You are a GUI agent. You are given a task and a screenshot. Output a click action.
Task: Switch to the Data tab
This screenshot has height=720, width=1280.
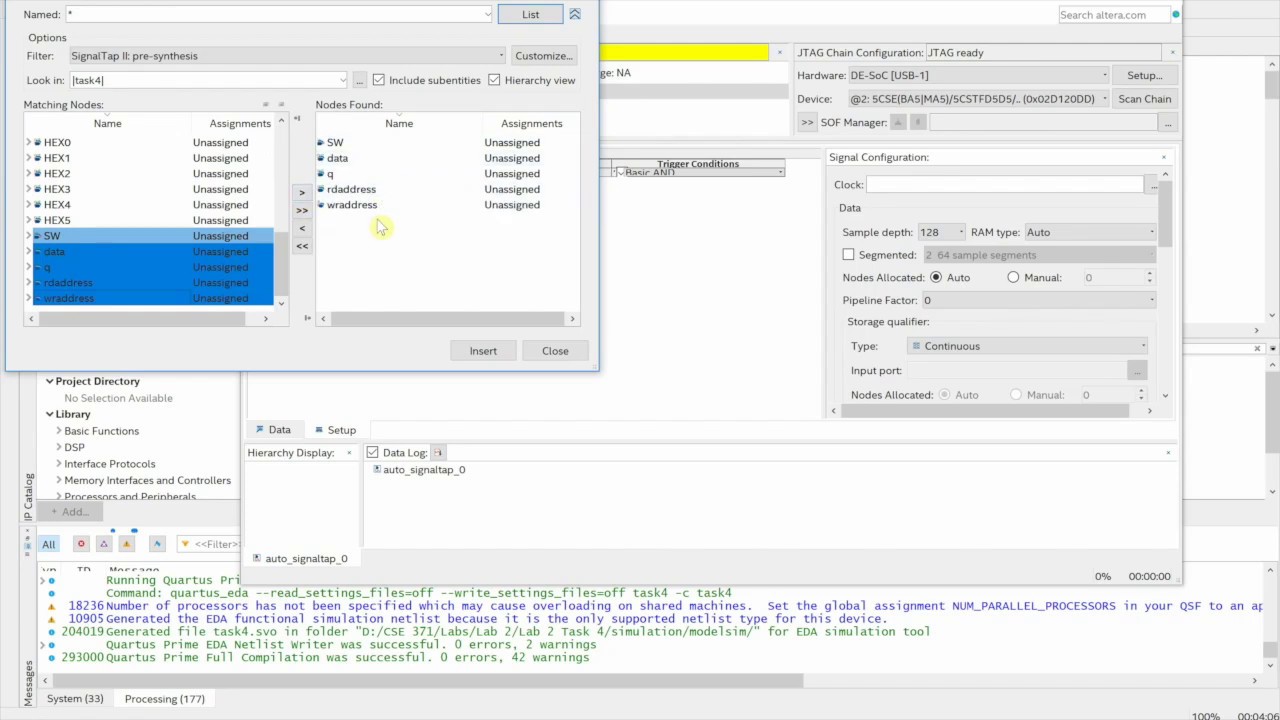pos(271,430)
